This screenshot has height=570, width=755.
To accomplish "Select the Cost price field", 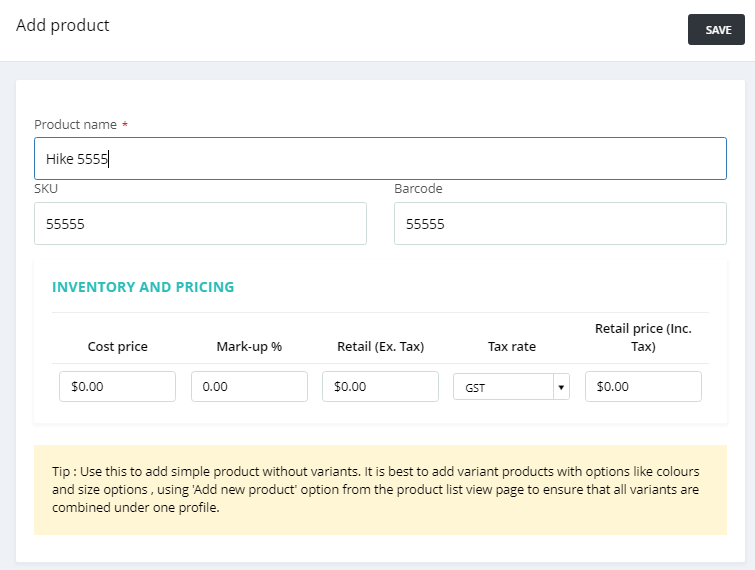I will (x=117, y=386).
